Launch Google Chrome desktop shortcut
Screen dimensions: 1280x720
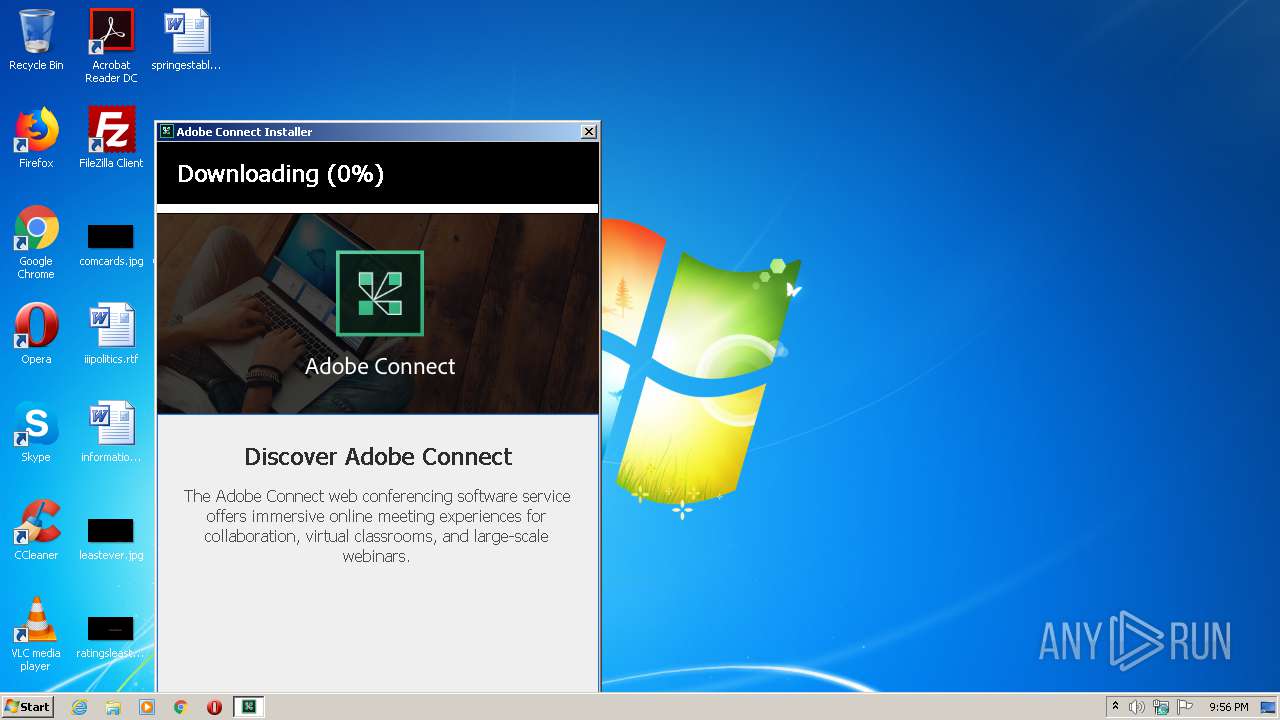(x=36, y=242)
